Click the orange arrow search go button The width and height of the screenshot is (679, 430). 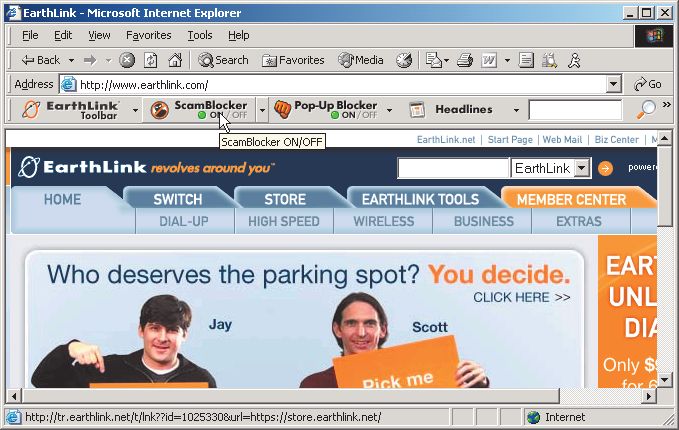[x=605, y=168]
